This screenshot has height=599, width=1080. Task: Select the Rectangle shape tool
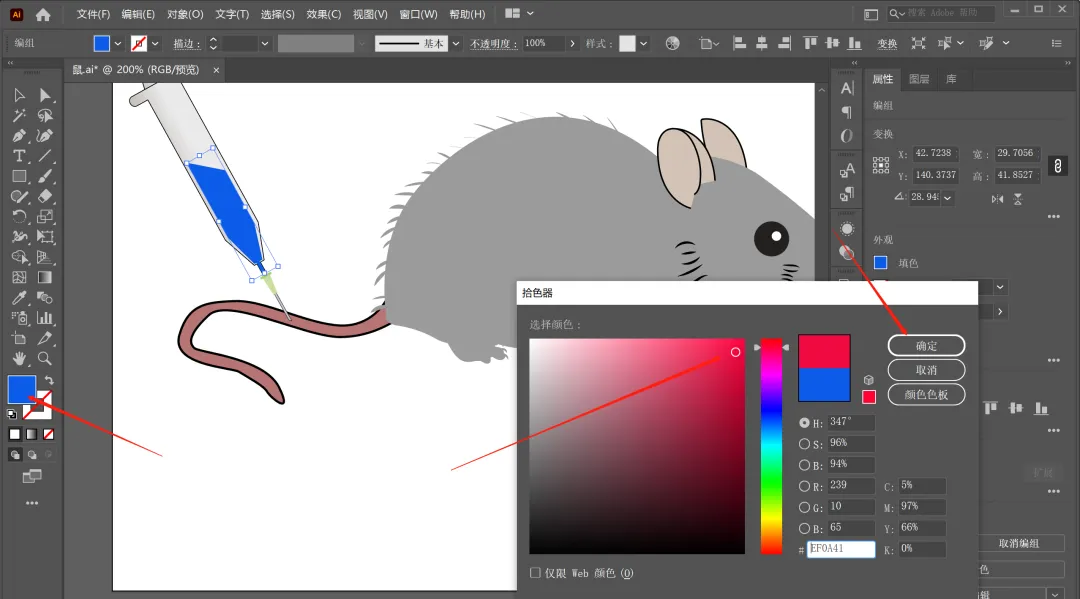click(19, 176)
